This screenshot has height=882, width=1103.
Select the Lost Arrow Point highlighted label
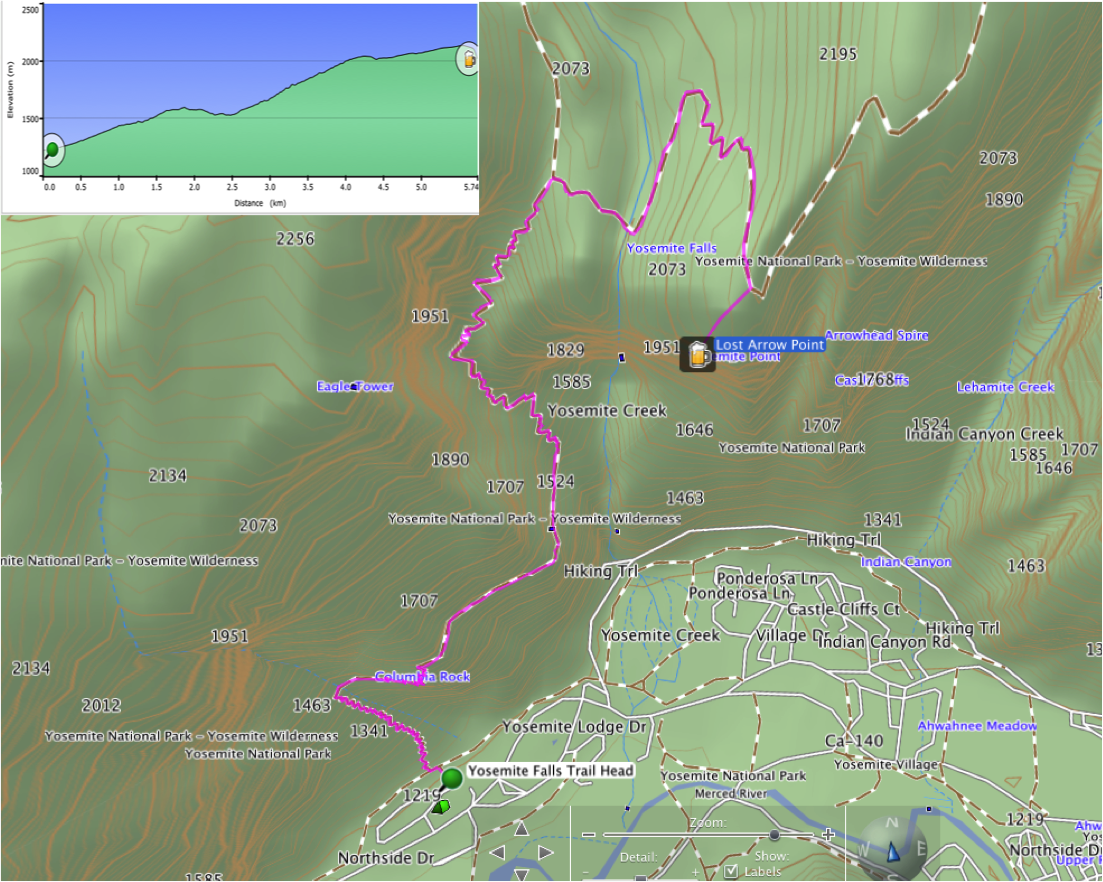point(769,345)
